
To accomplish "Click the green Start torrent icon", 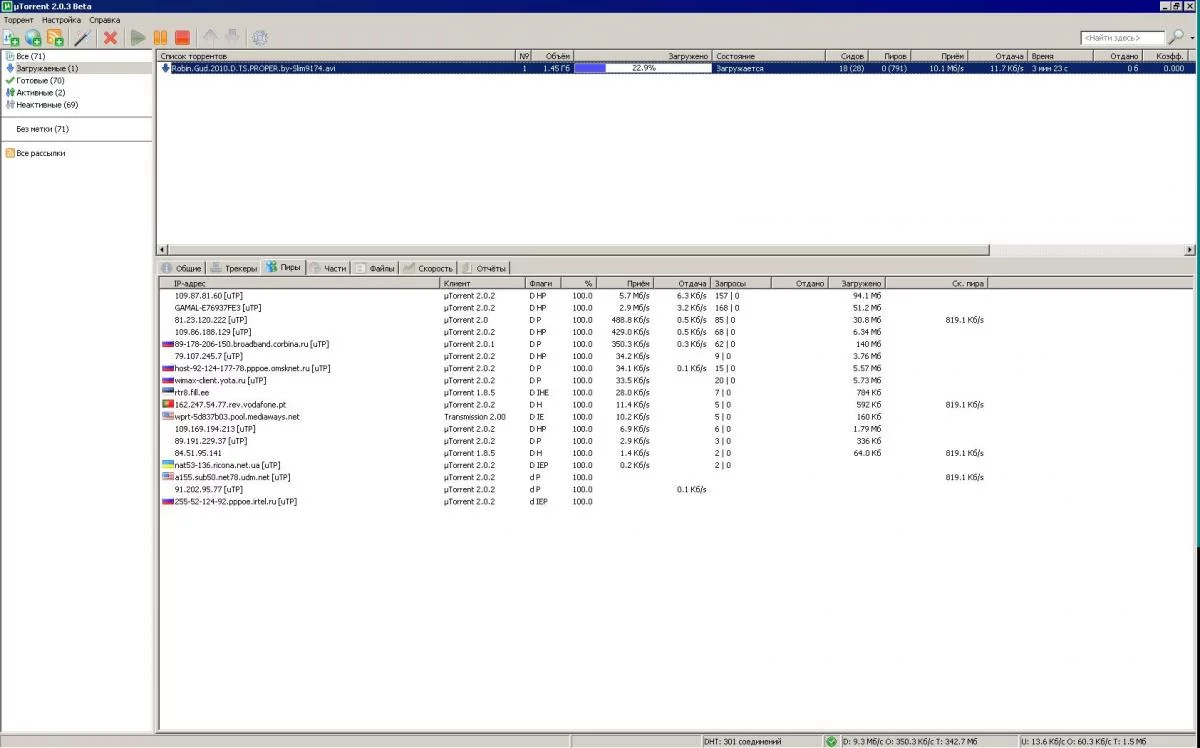I will (138, 38).
